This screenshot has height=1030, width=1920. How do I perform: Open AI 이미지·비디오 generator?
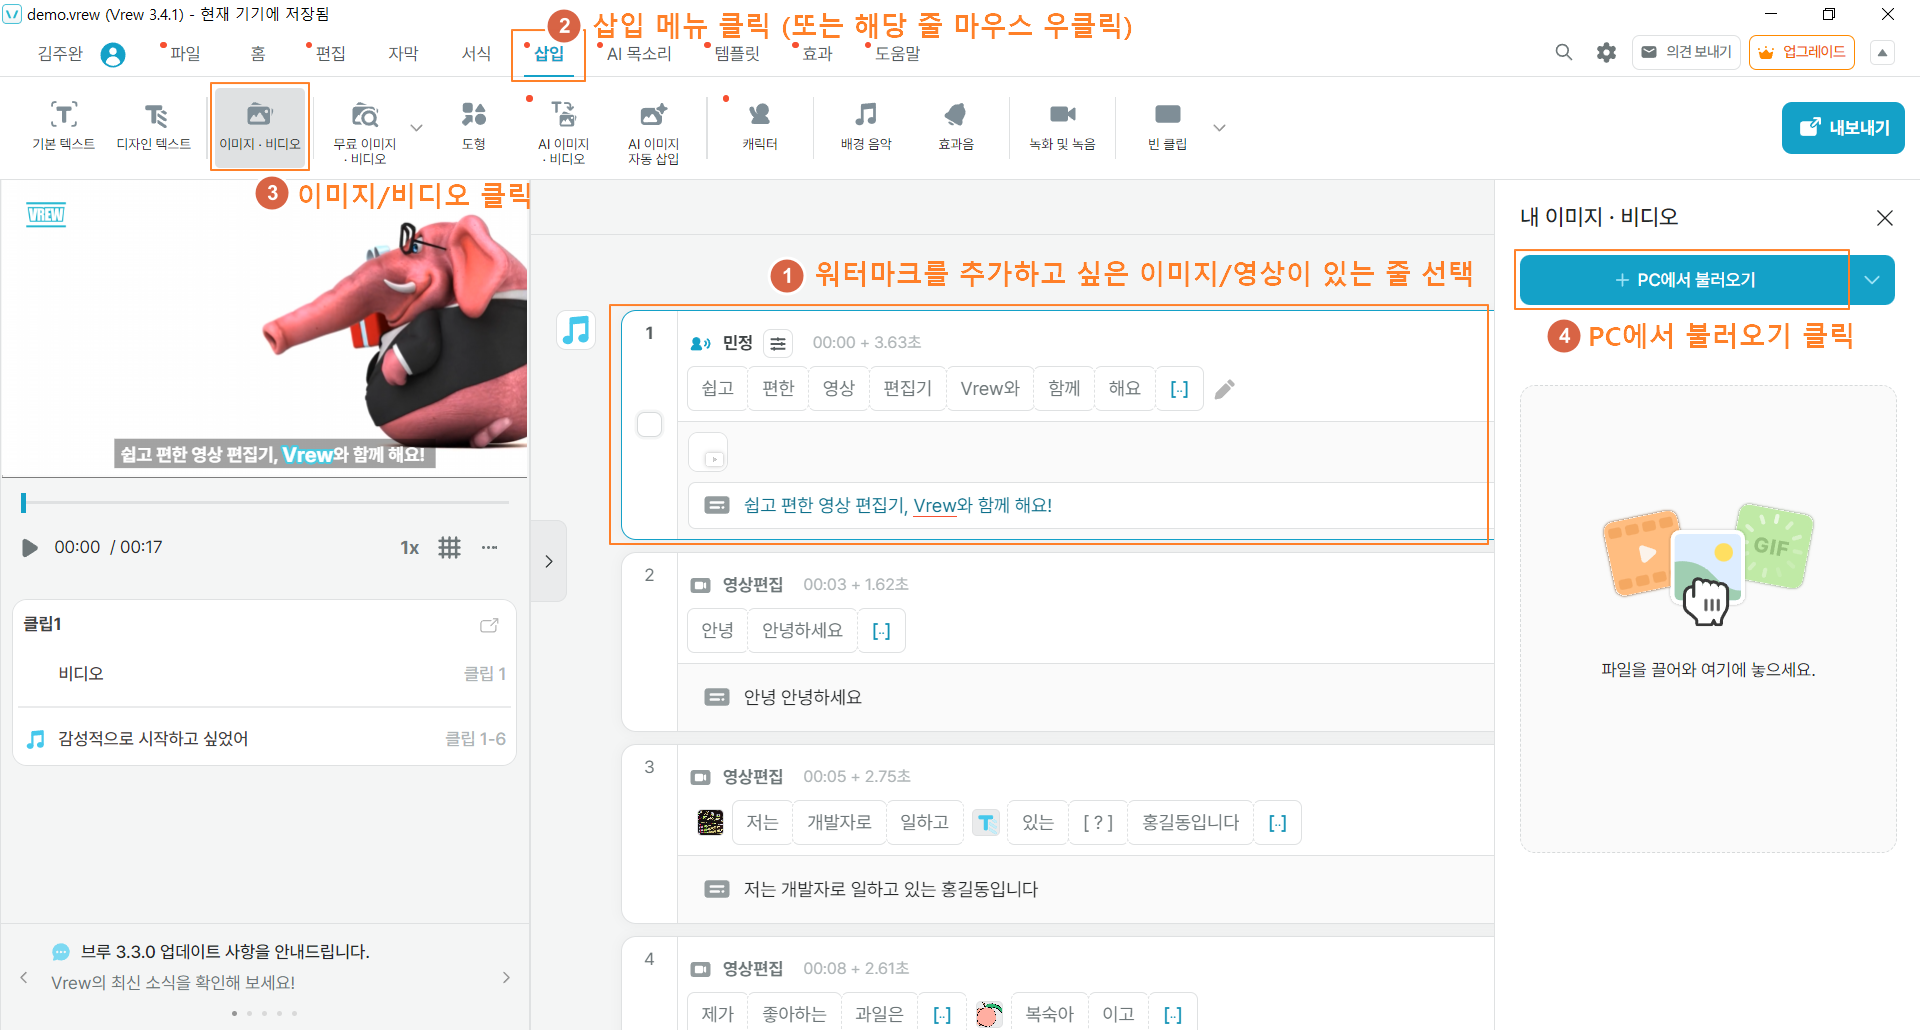point(564,131)
